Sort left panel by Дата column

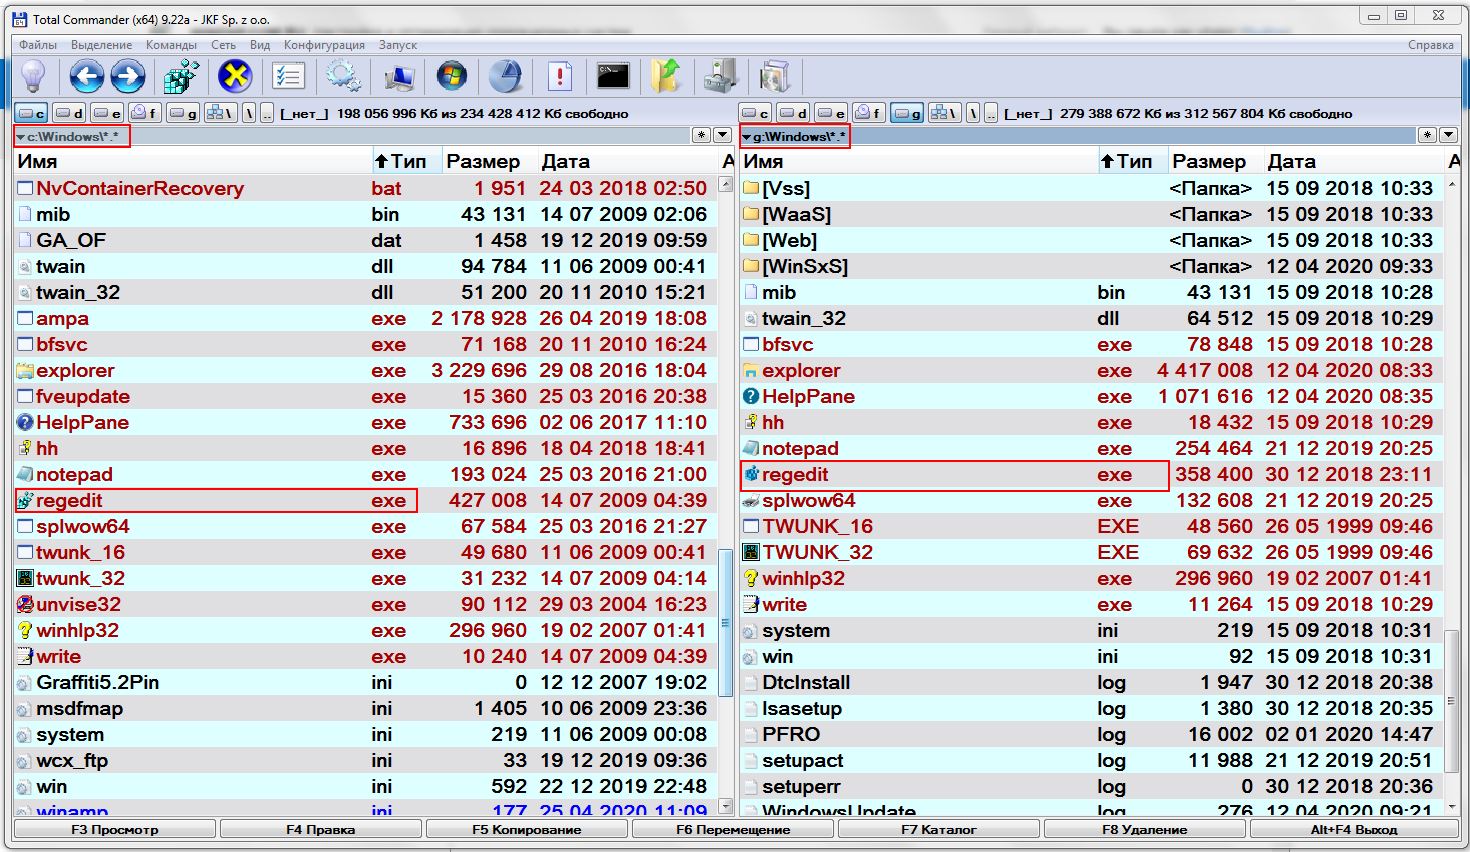pyautogui.click(x=626, y=161)
